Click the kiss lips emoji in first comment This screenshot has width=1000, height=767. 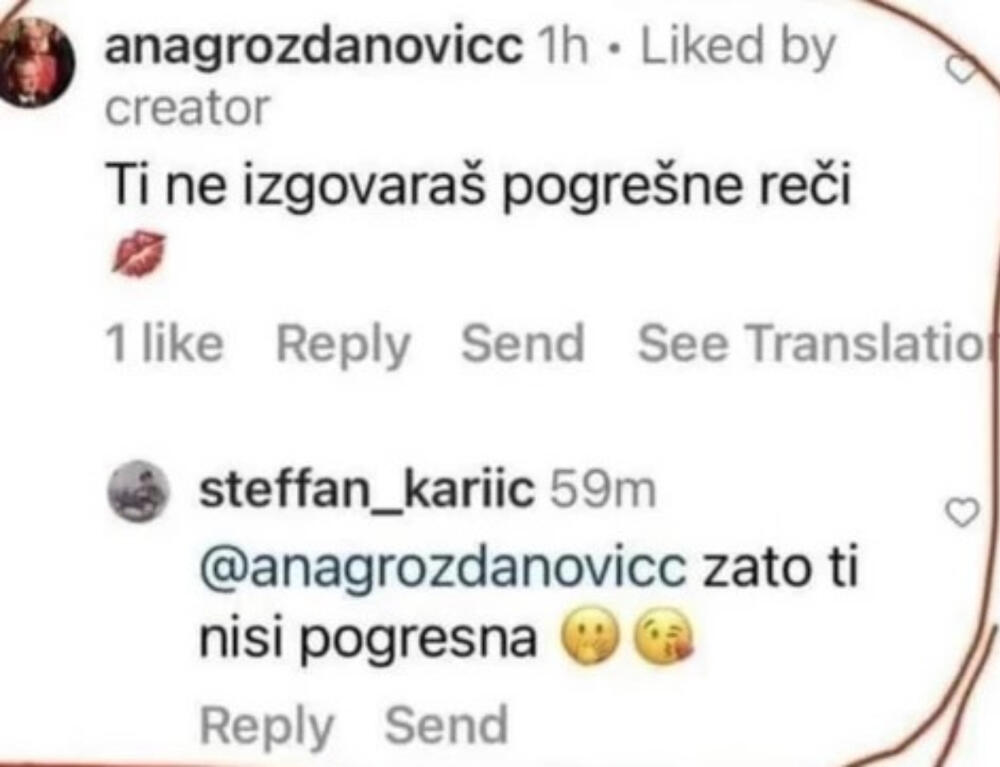138,254
